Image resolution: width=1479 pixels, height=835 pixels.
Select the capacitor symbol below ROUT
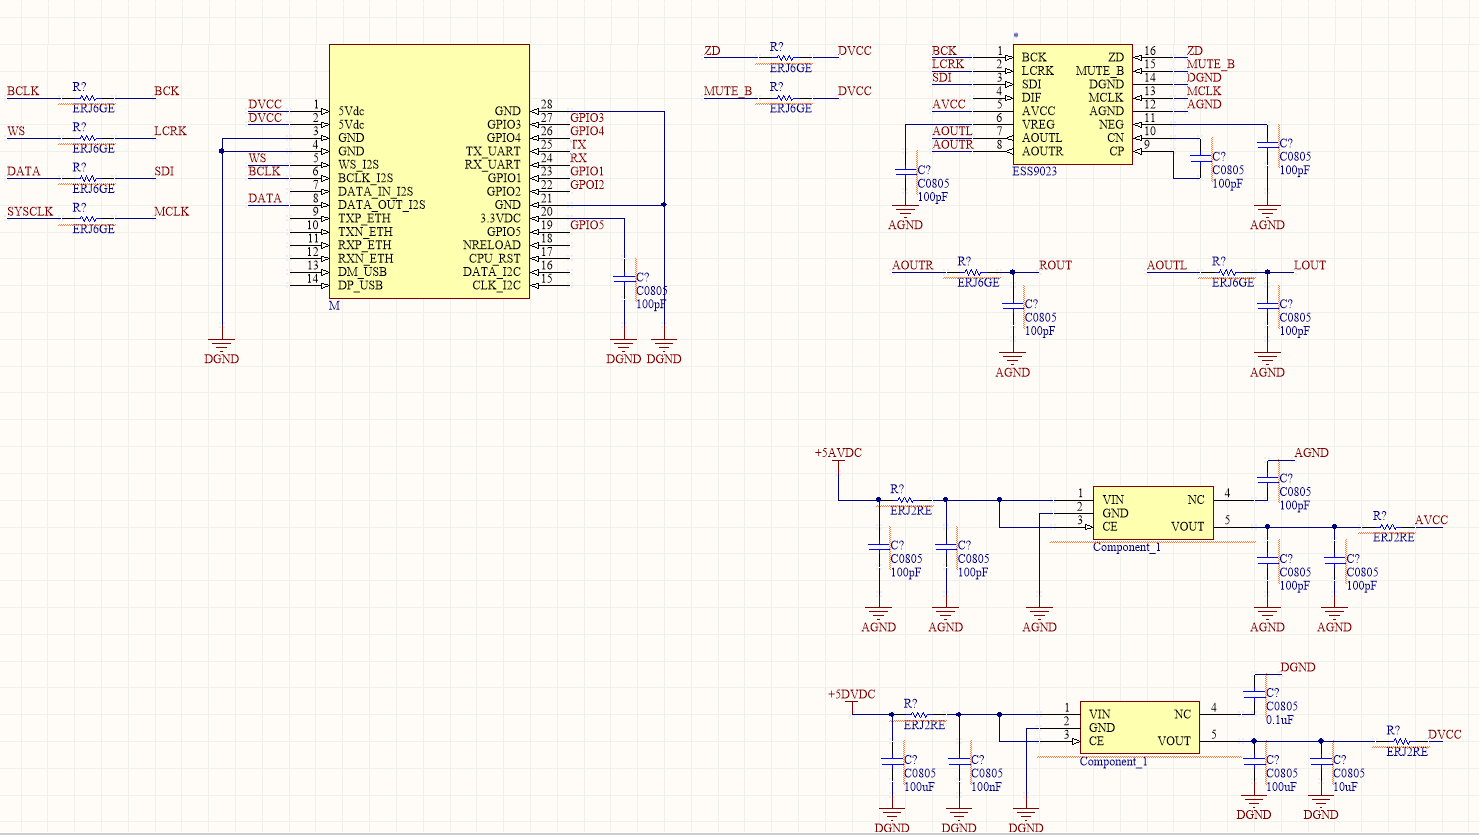pyautogui.click(x=1012, y=308)
